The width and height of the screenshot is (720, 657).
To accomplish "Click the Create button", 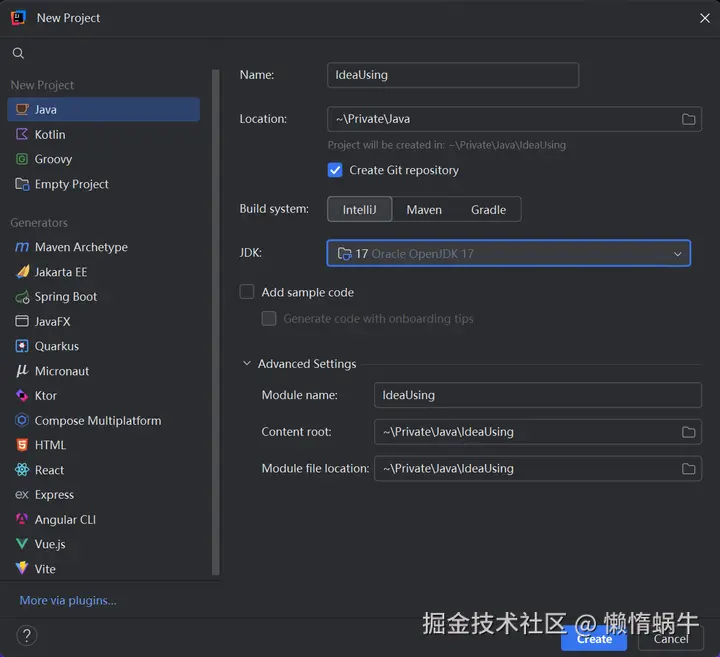I will click(594, 639).
